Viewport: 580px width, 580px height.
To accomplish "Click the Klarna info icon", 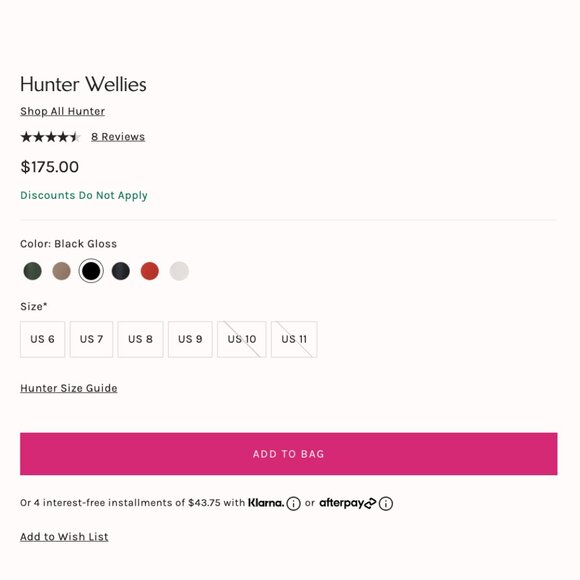I will (293, 503).
